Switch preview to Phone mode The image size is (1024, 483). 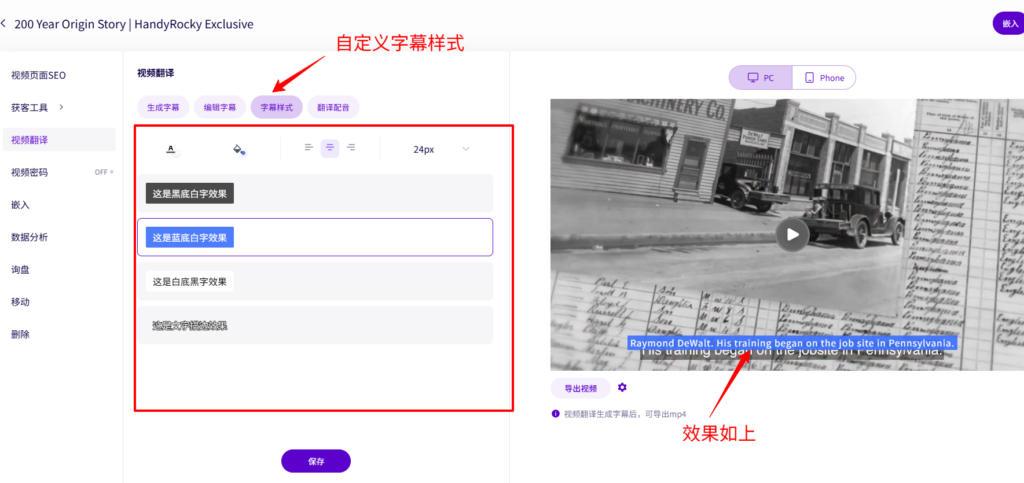coord(824,78)
